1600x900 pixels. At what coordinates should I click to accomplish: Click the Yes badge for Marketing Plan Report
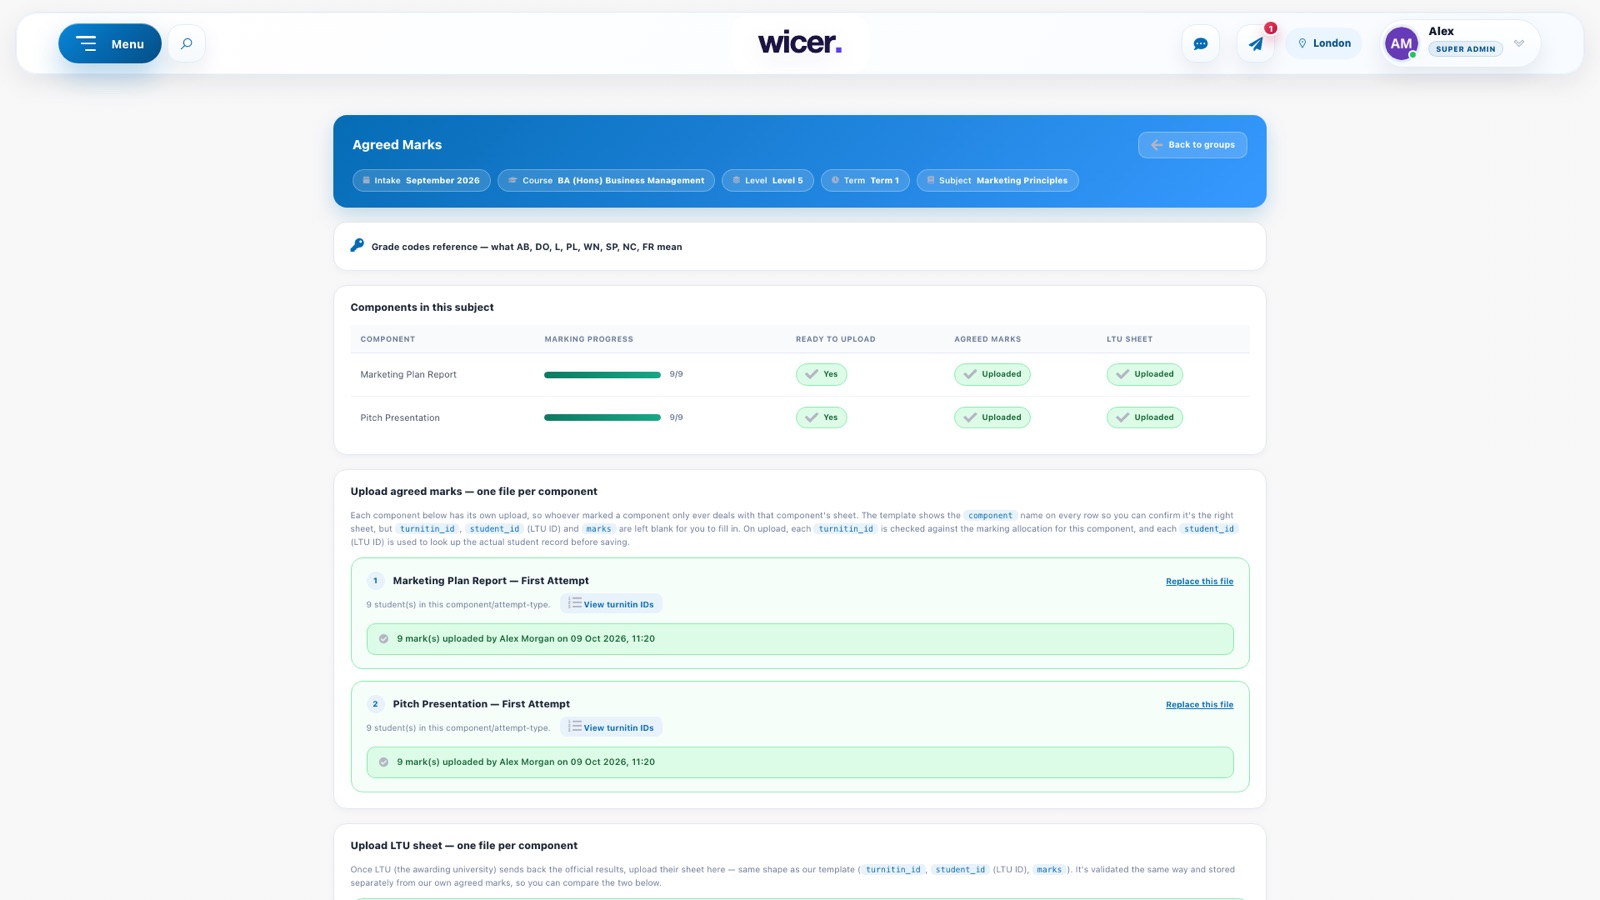pyautogui.click(x=821, y=375)
